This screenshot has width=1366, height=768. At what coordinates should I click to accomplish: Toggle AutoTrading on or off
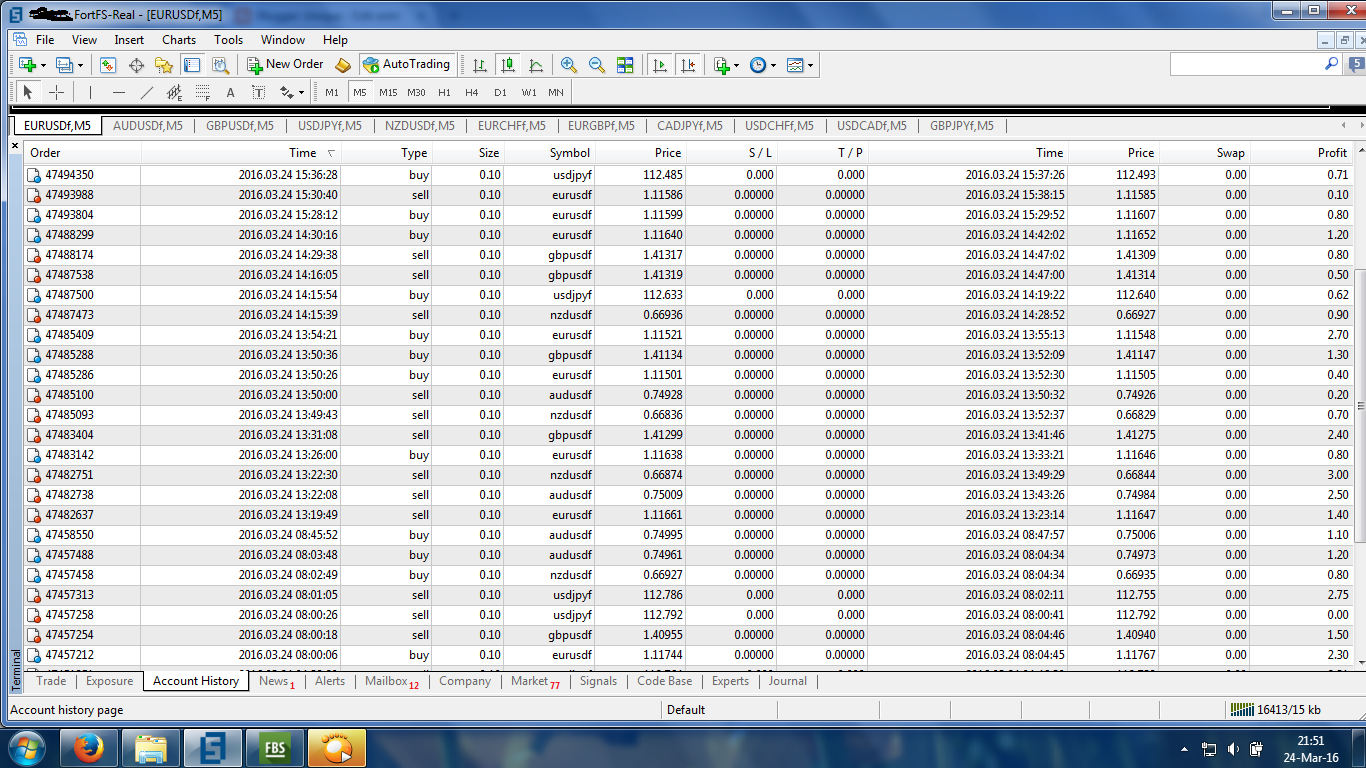point(407,64)
